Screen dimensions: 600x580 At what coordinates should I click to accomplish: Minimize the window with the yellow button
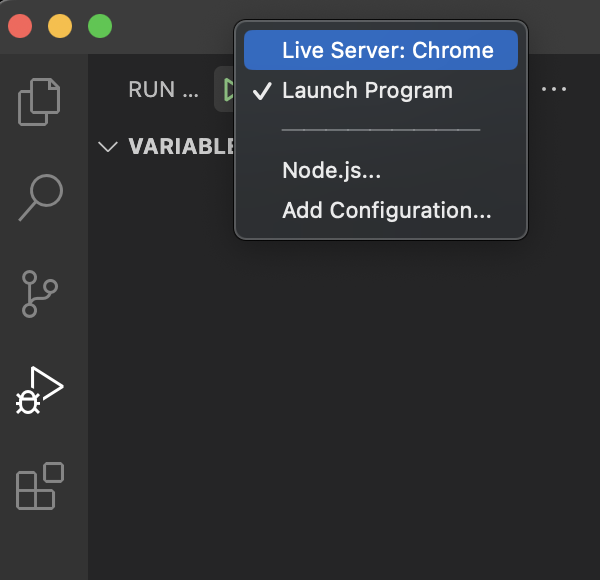pyautogui.click(x=60, y=26)
